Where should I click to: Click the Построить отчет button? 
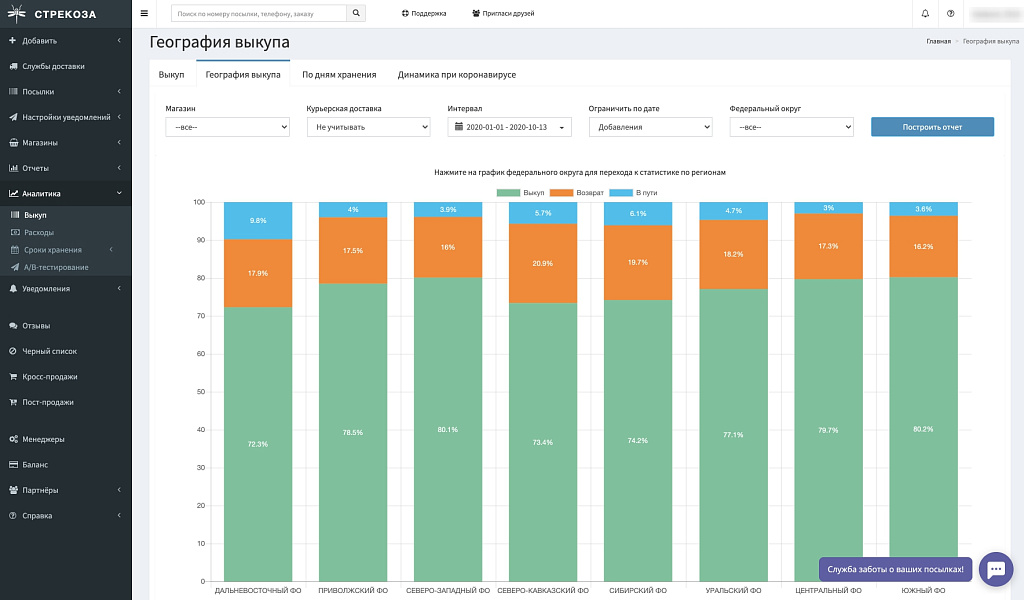932,127
